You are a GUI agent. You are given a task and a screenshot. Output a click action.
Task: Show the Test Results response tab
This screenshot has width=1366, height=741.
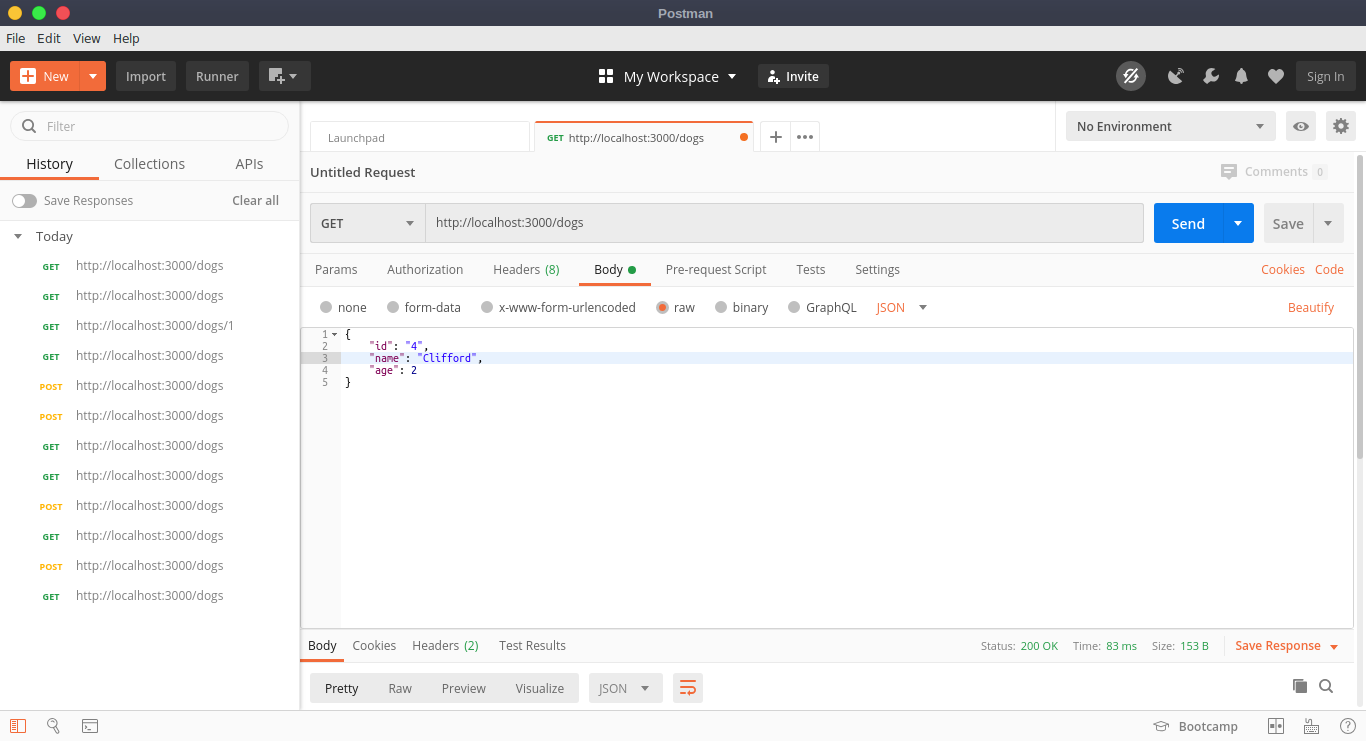532,646
